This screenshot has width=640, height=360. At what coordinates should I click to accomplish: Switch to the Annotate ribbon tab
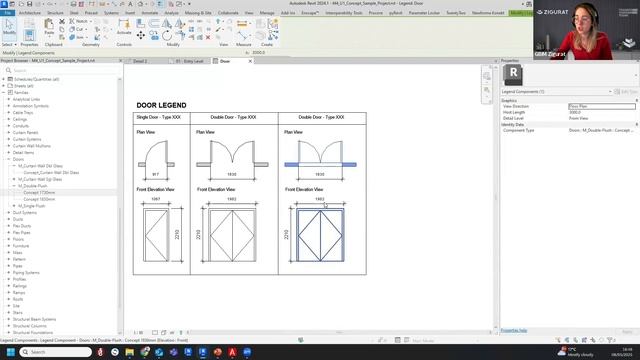coord(149,13)
